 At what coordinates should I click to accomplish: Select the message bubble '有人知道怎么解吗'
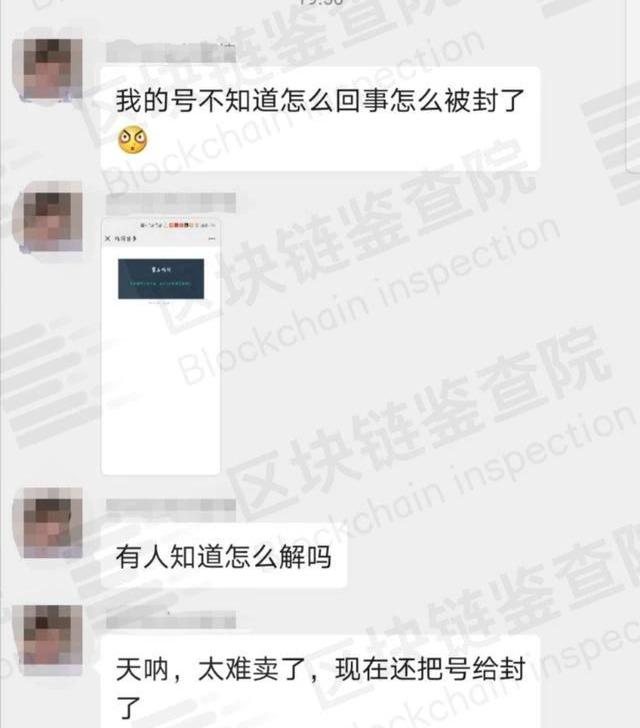pos(224,556)
